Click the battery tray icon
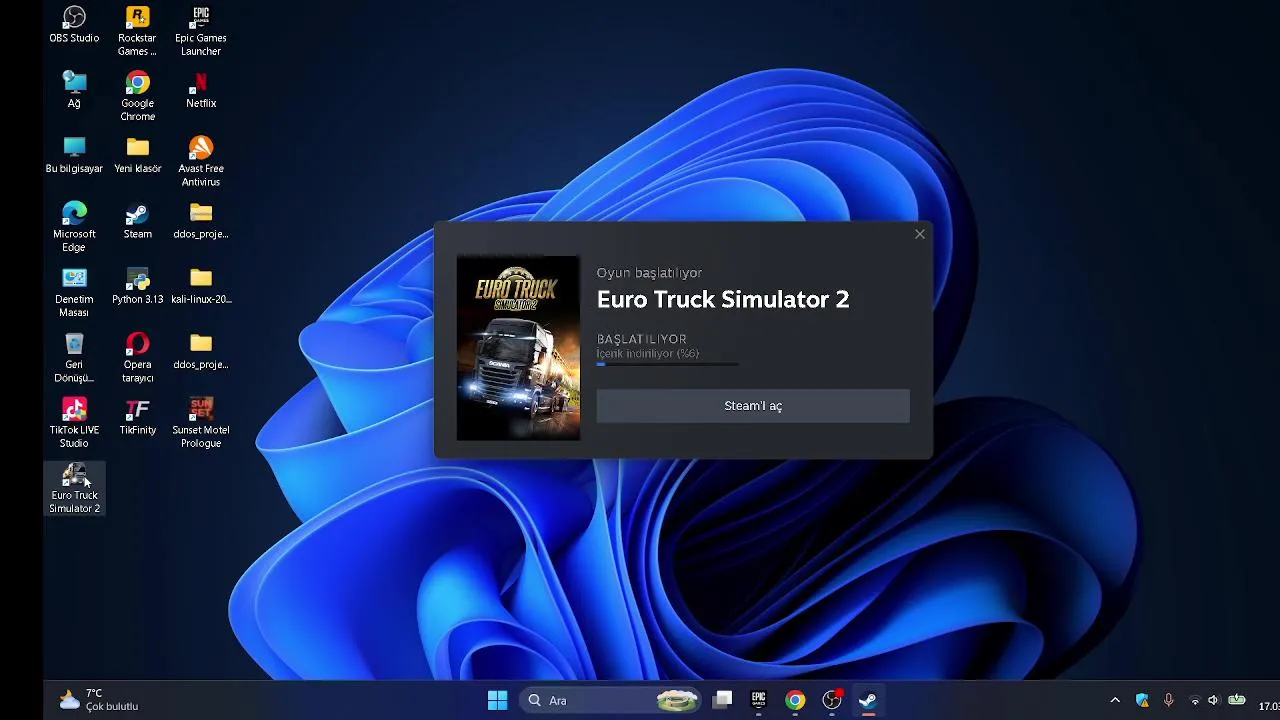Image resolution: width=1280 pixels, height=720 pixels. pos(1236,700)
